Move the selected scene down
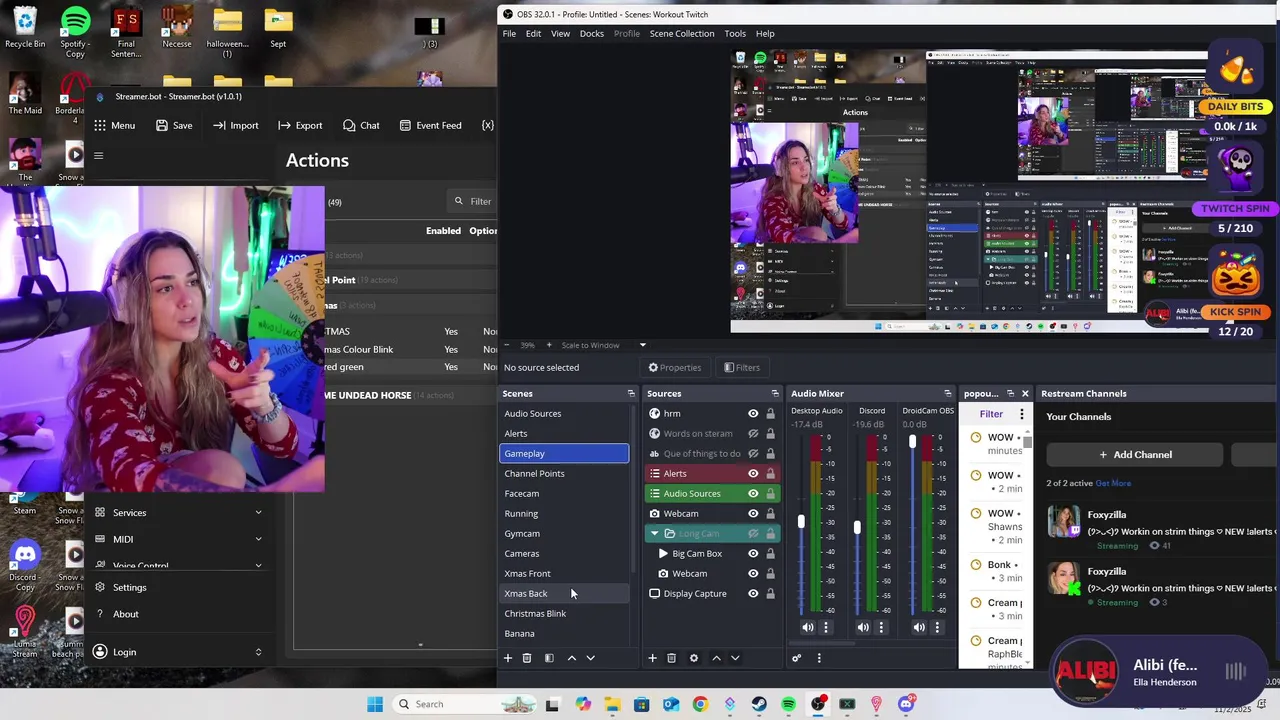This screenshot has width=1280, height=720. (x=590, y=658)
